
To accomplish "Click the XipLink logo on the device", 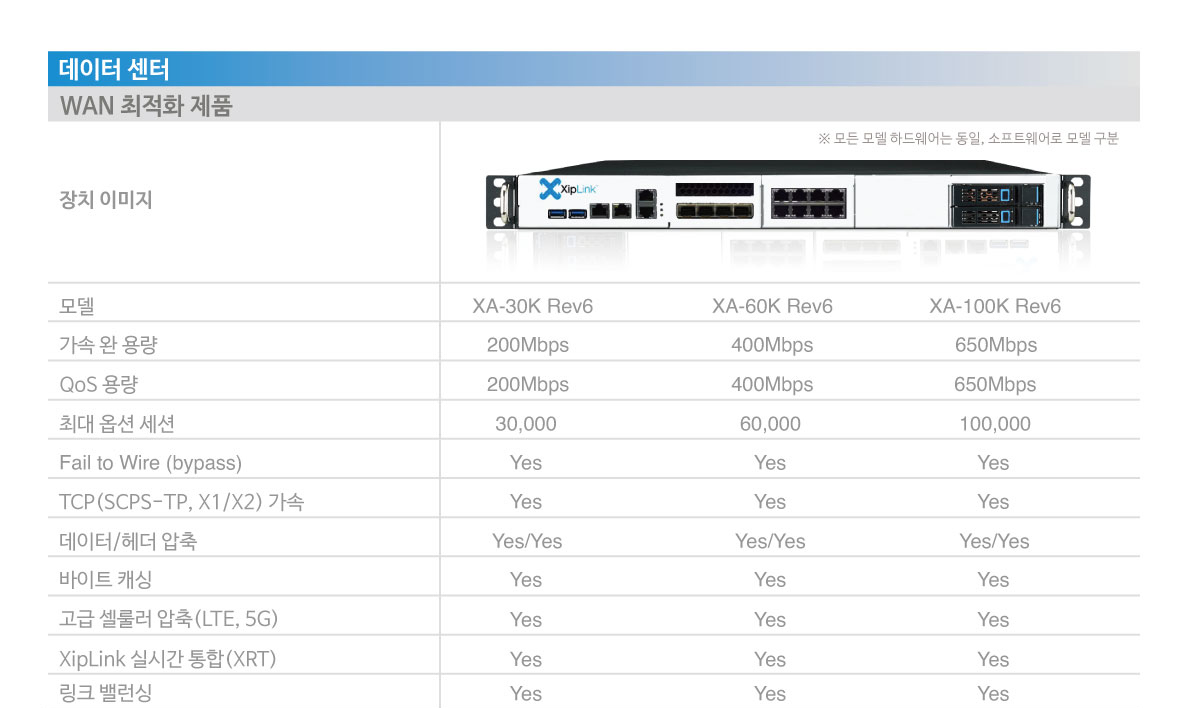I will pos(568,188).
